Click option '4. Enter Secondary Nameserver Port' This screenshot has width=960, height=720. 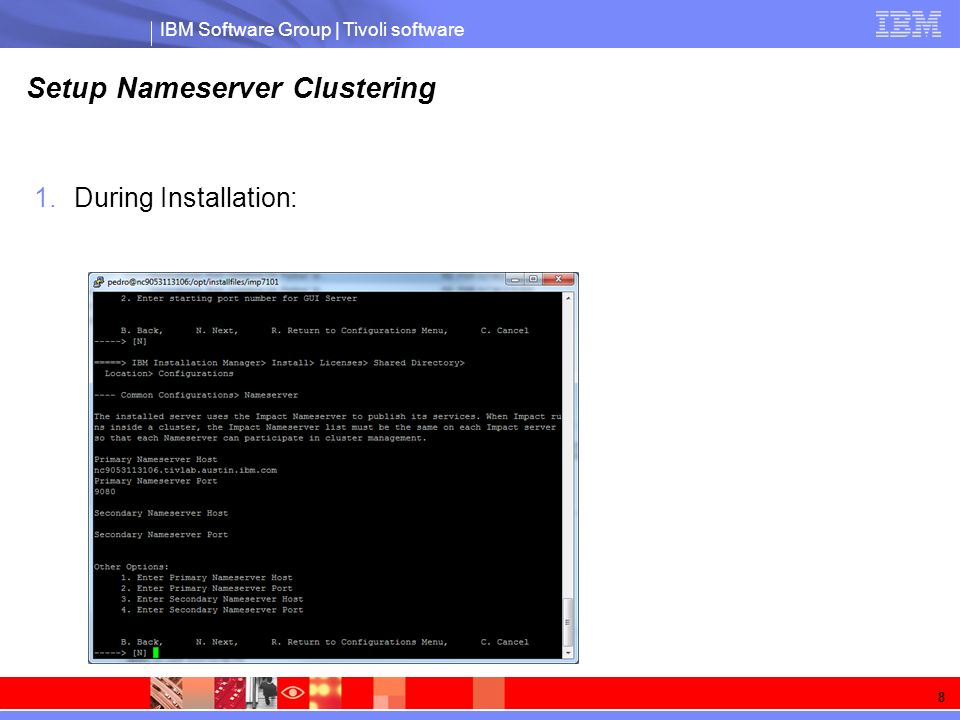212,610
